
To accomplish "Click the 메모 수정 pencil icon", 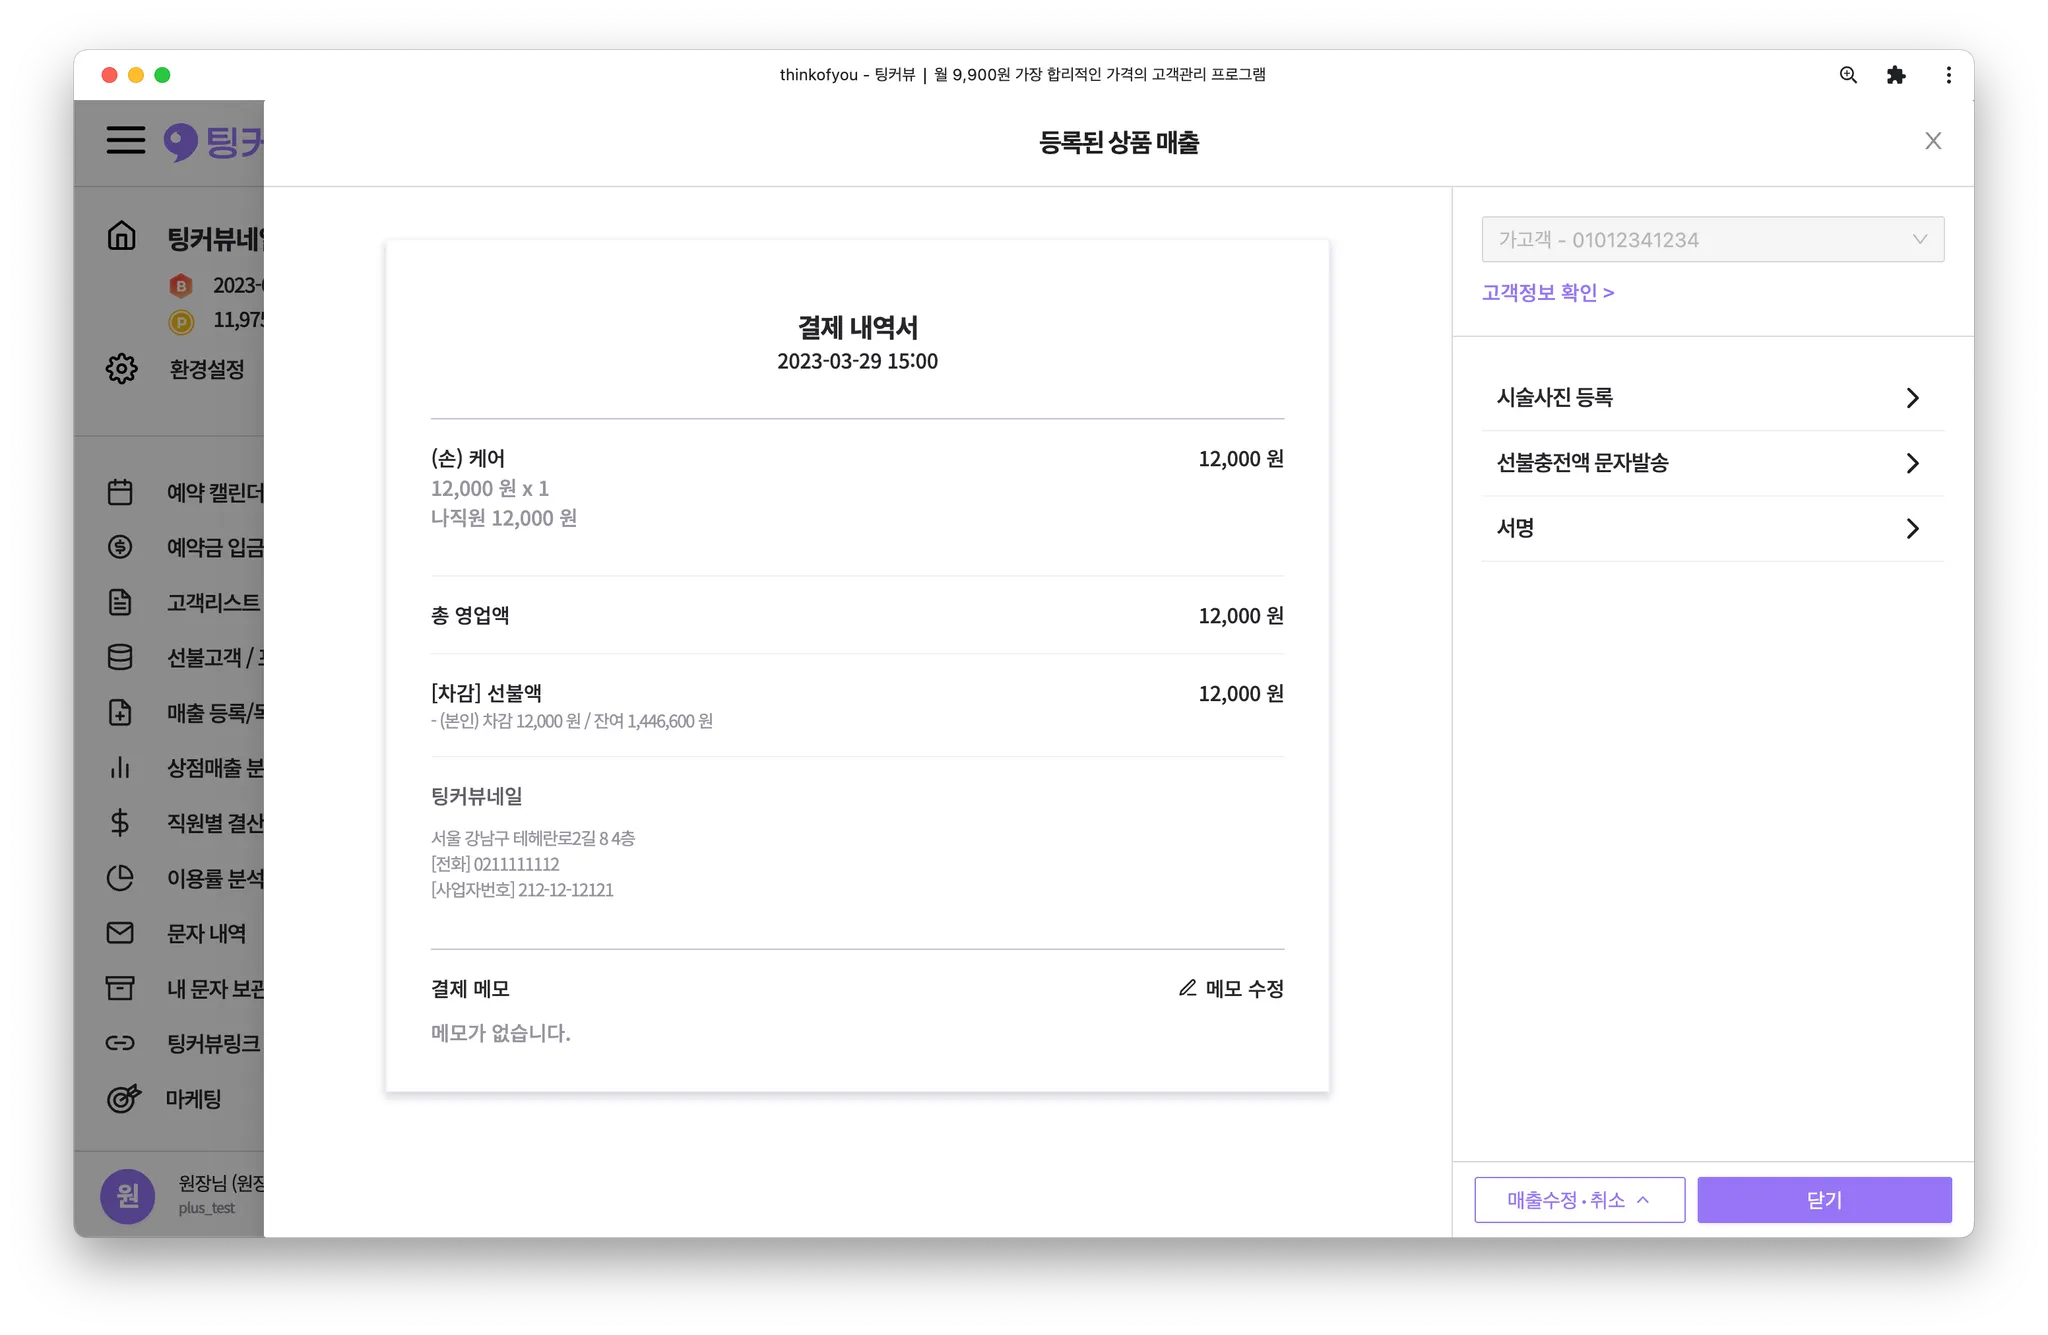I will [x=1188, y=988].
